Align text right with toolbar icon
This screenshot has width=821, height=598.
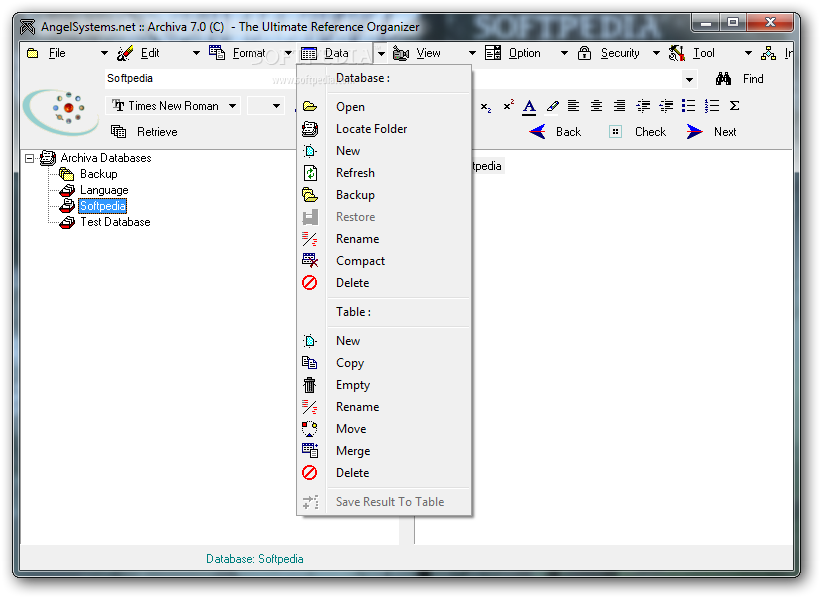[x=619, y=106]
